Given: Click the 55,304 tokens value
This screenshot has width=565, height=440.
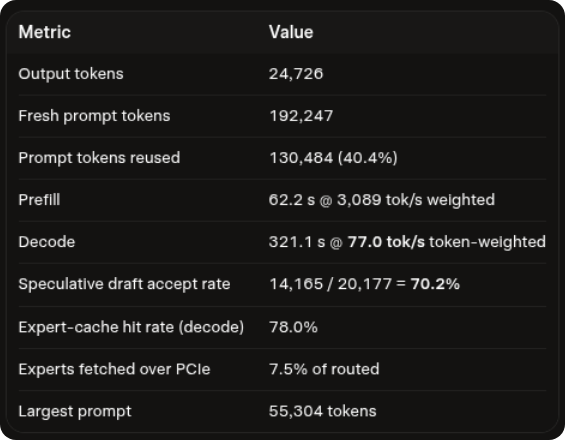Looking at the screenshot, I should (322, 411).
